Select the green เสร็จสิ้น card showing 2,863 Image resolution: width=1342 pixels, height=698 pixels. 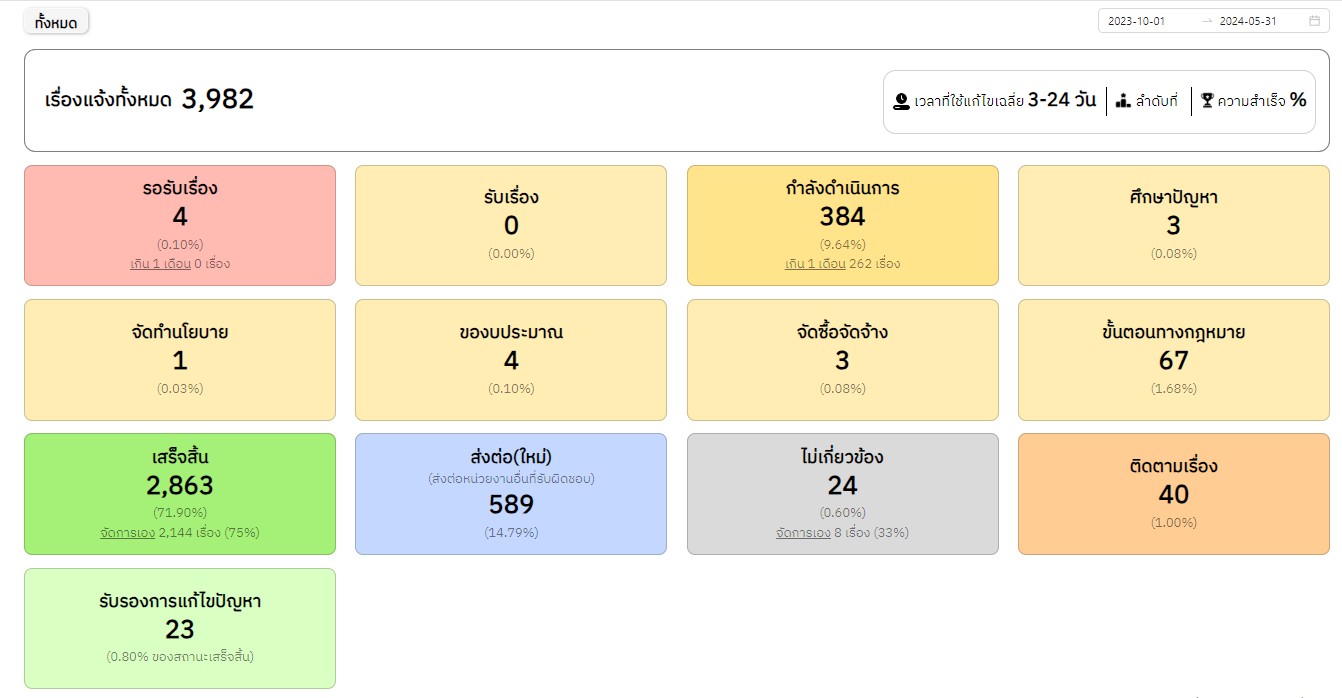pyautogui.click(x=180, y=493)
